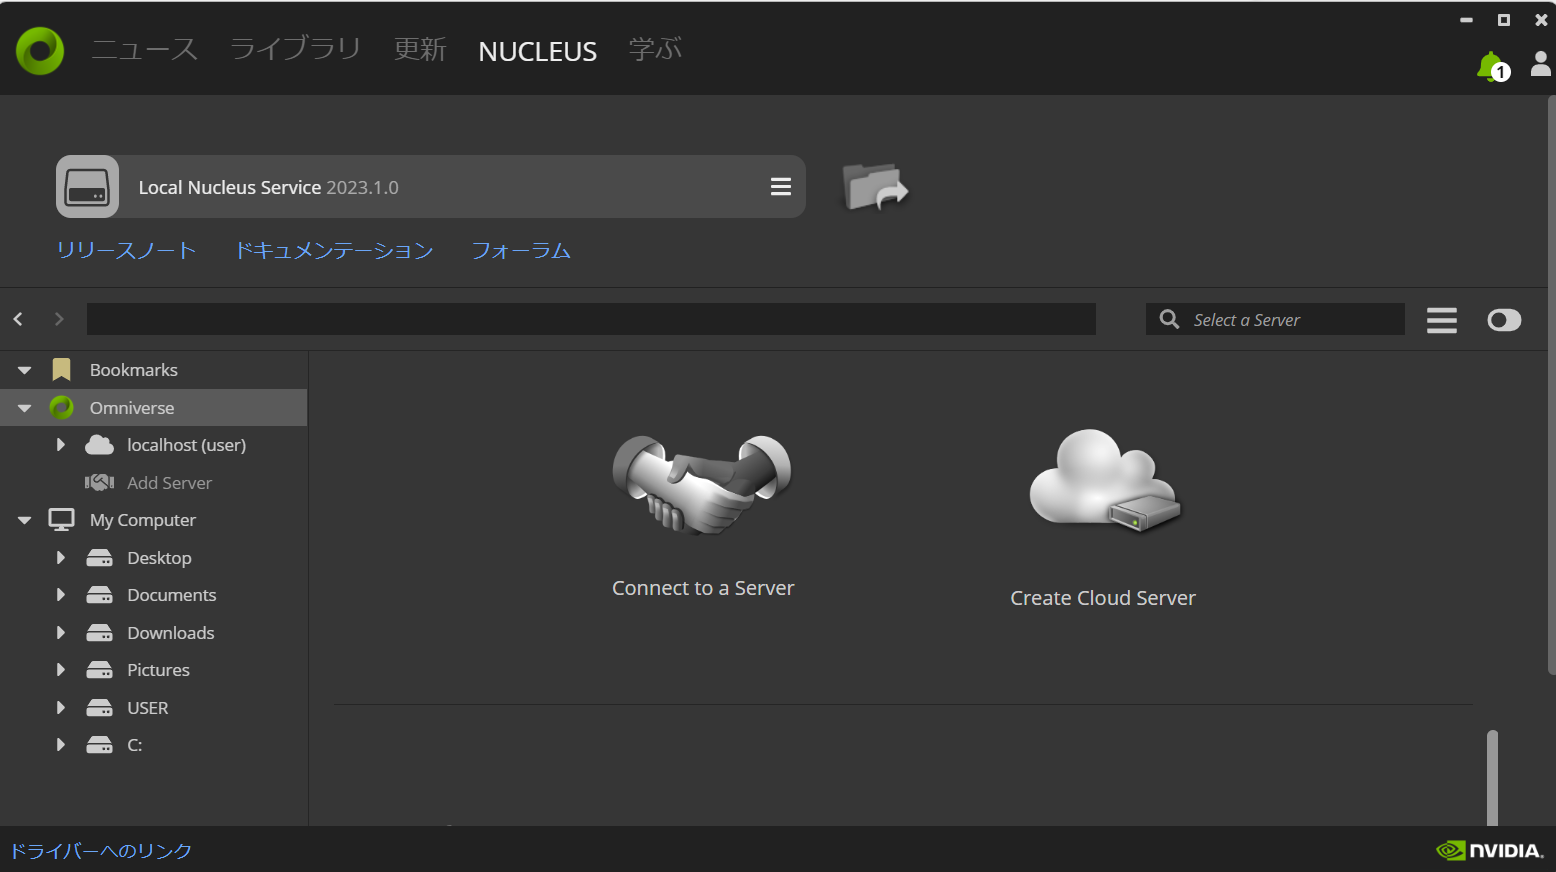This screenshot has width=1556, height=872.
Task: Click the Create Cloud Server cloud image
Action: pyautogui.click(x=1104, y=482)
